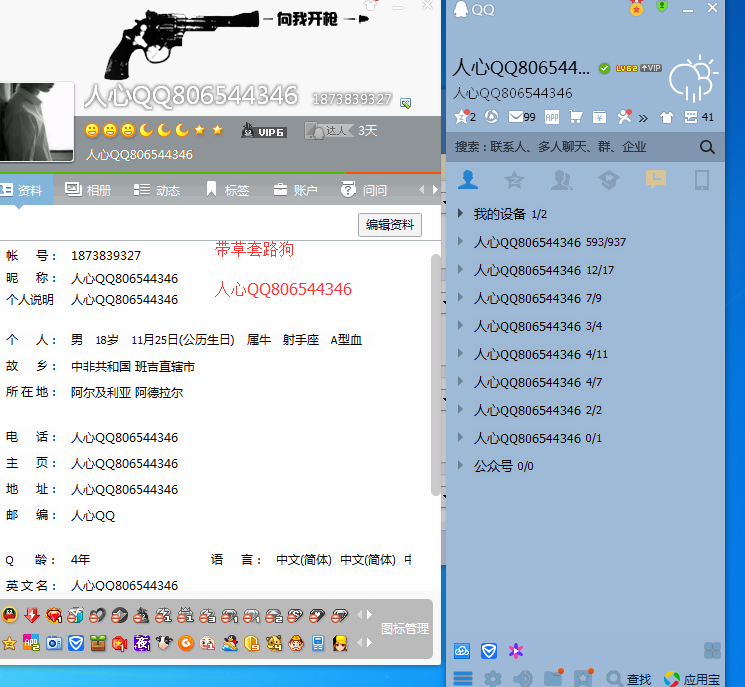Open the file folder icon with orange dot
The height and width of the screenshot is (687, 745).
pos(553,677)
